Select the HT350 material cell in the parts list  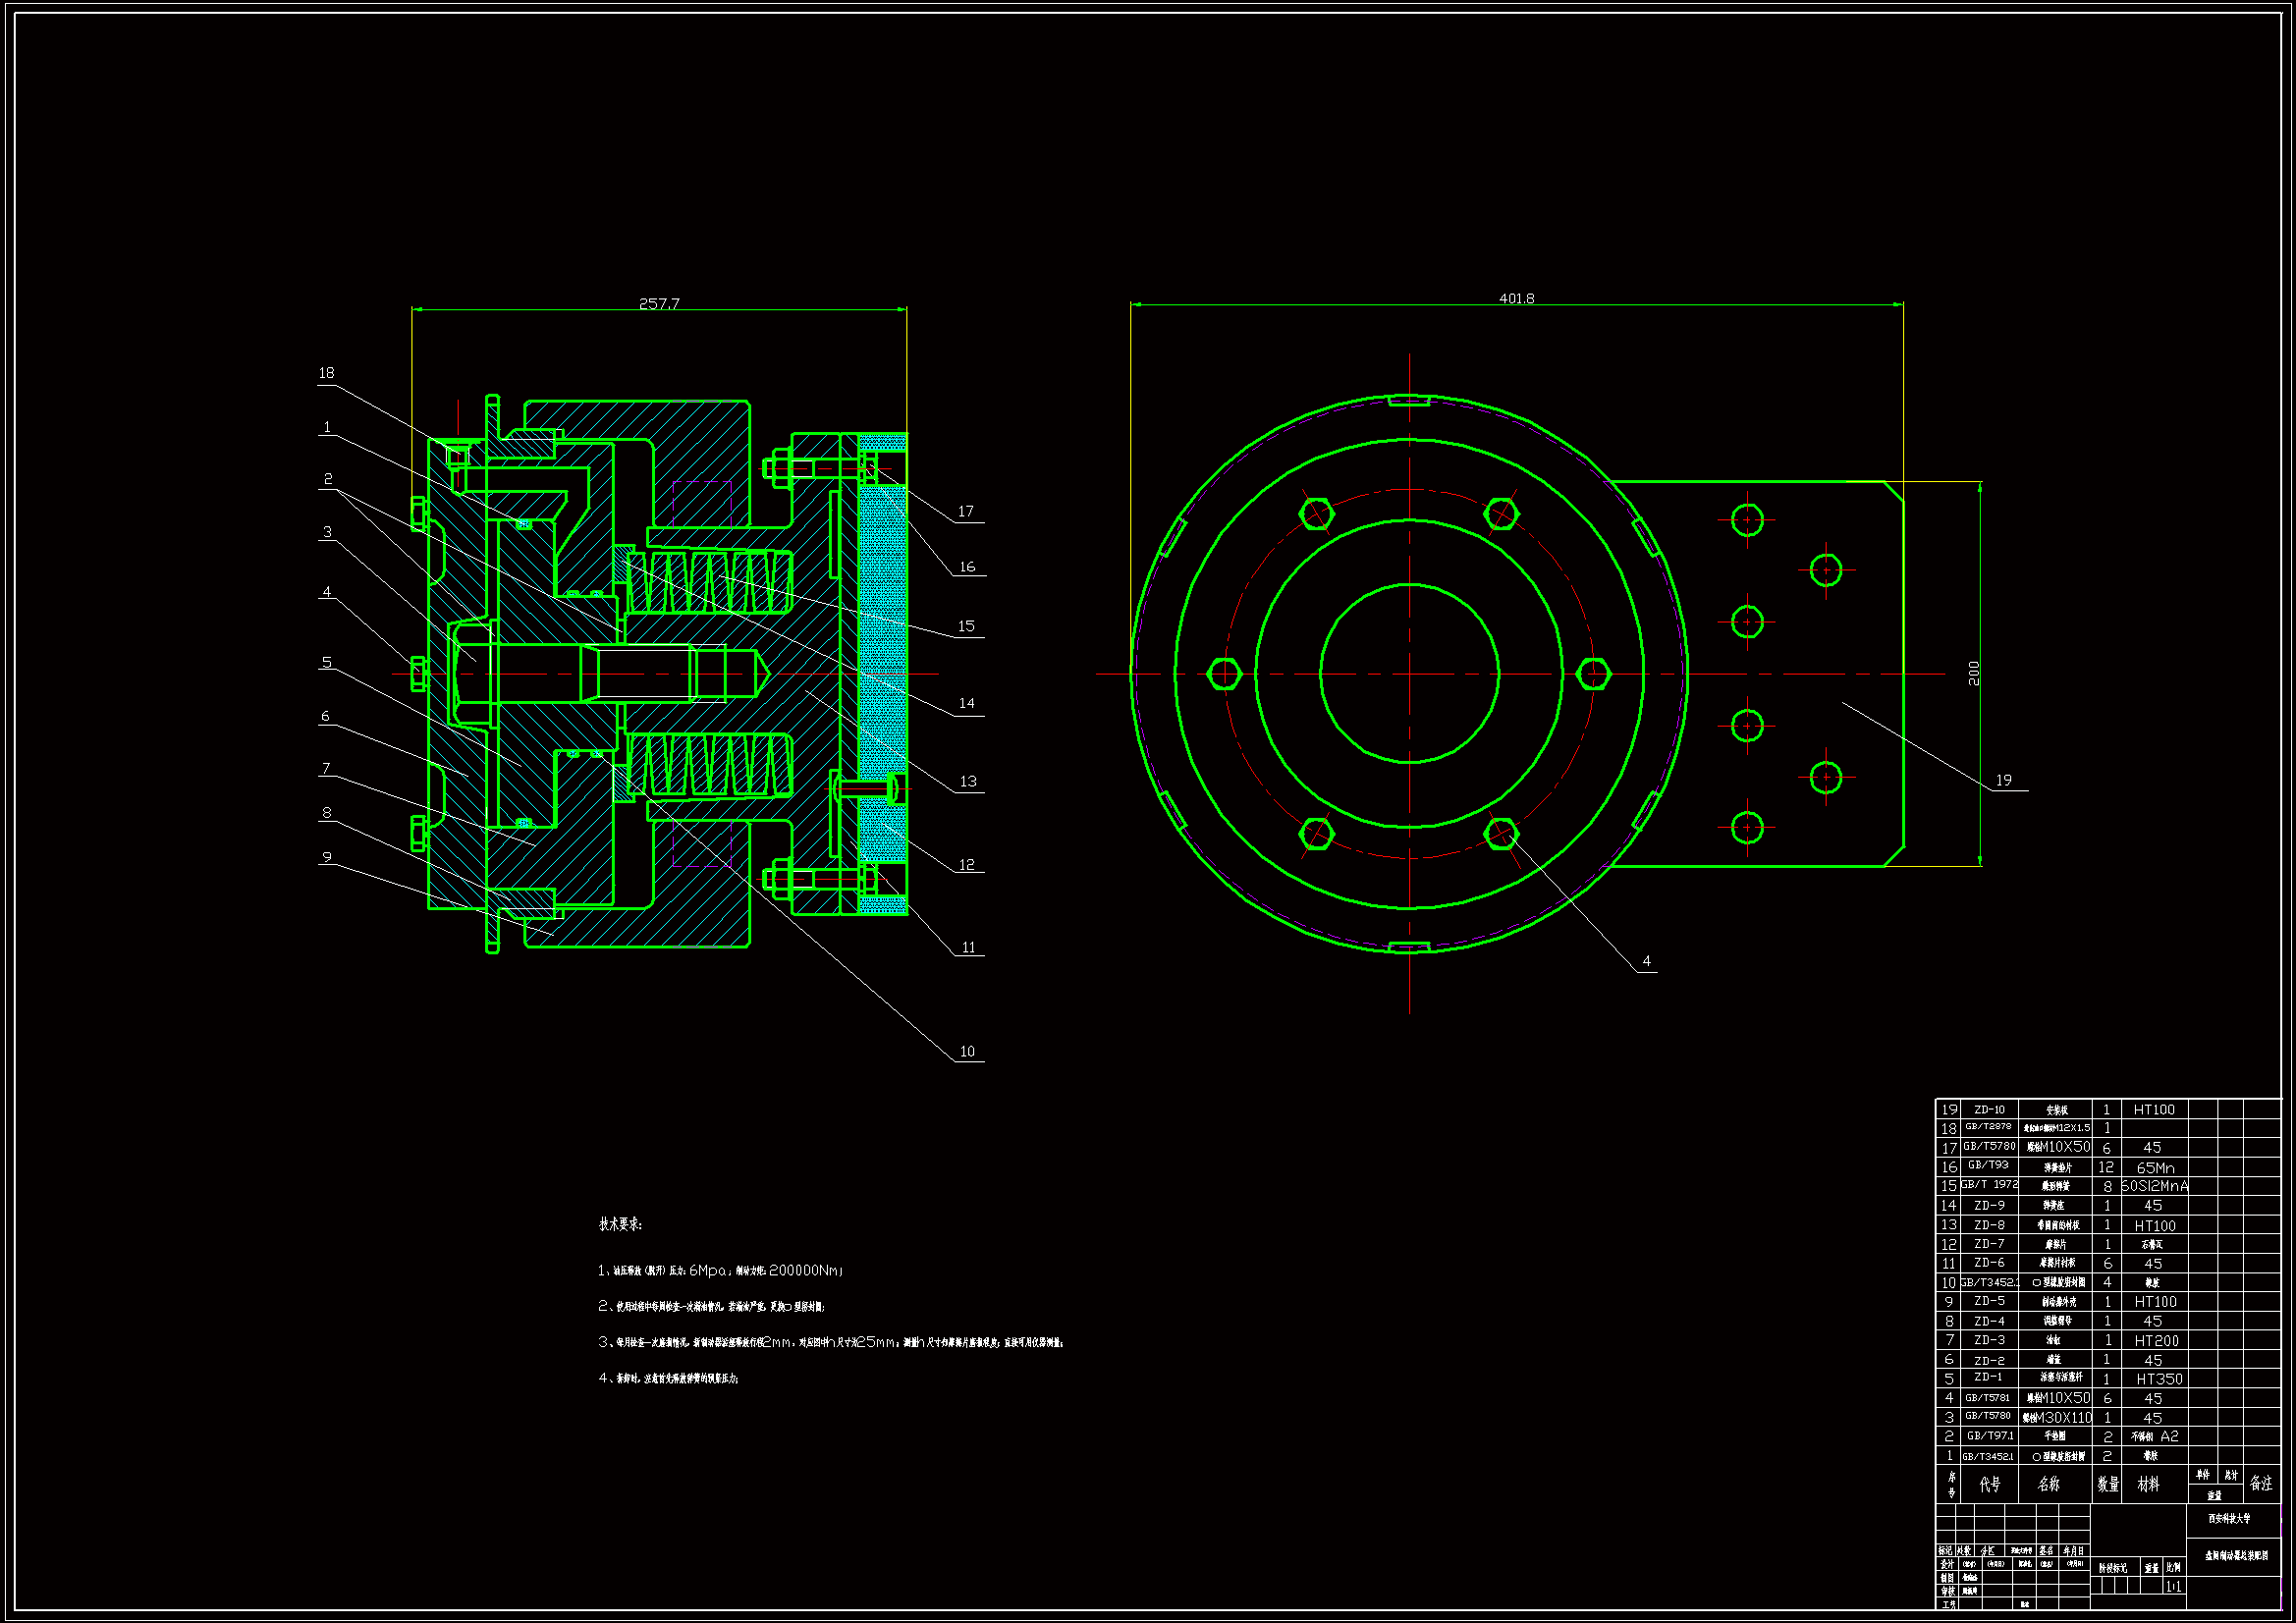(x=2159, y=1379)
